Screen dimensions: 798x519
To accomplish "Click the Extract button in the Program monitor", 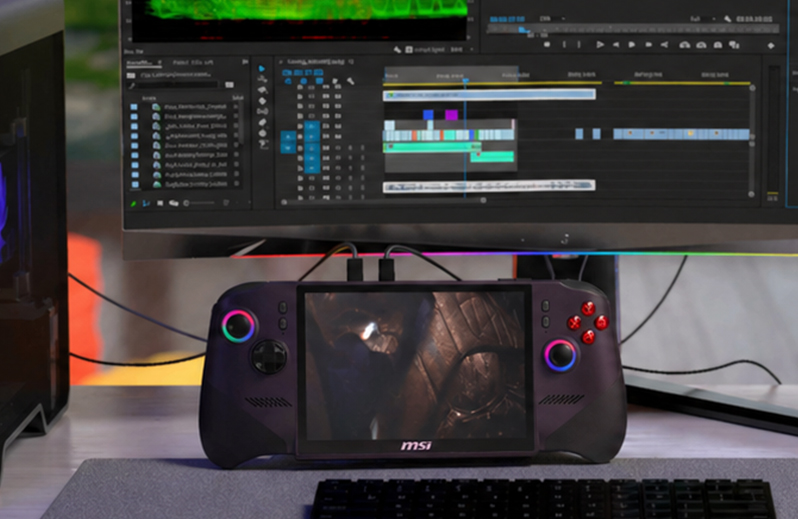I will (x=701, y=45).
